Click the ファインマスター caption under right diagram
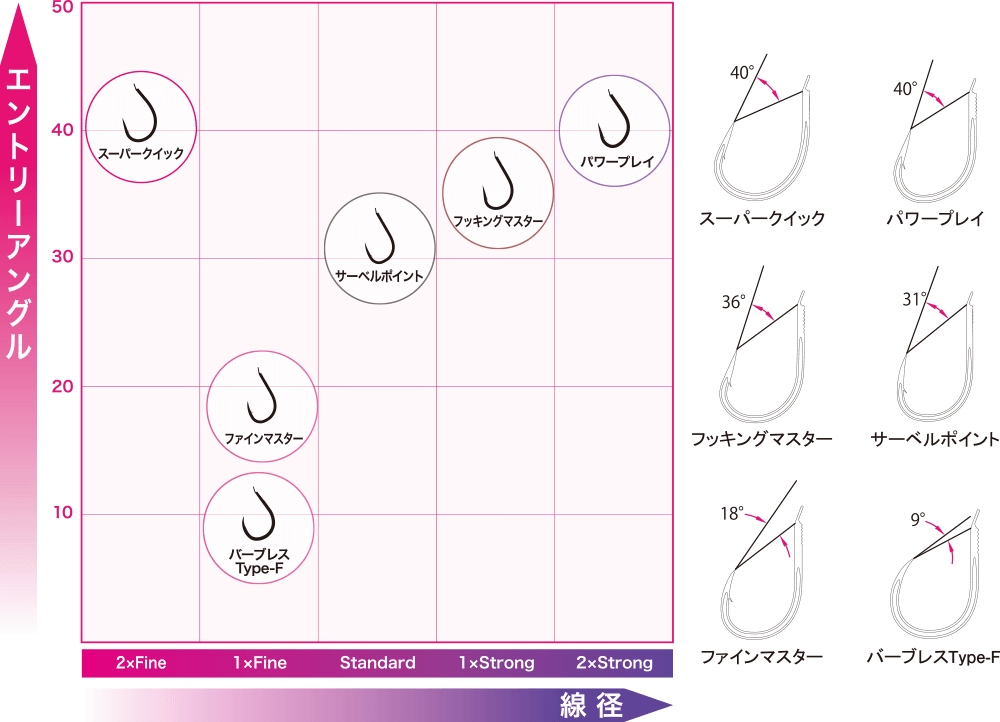Screen dimensions: 1000x722 [762, 656]
